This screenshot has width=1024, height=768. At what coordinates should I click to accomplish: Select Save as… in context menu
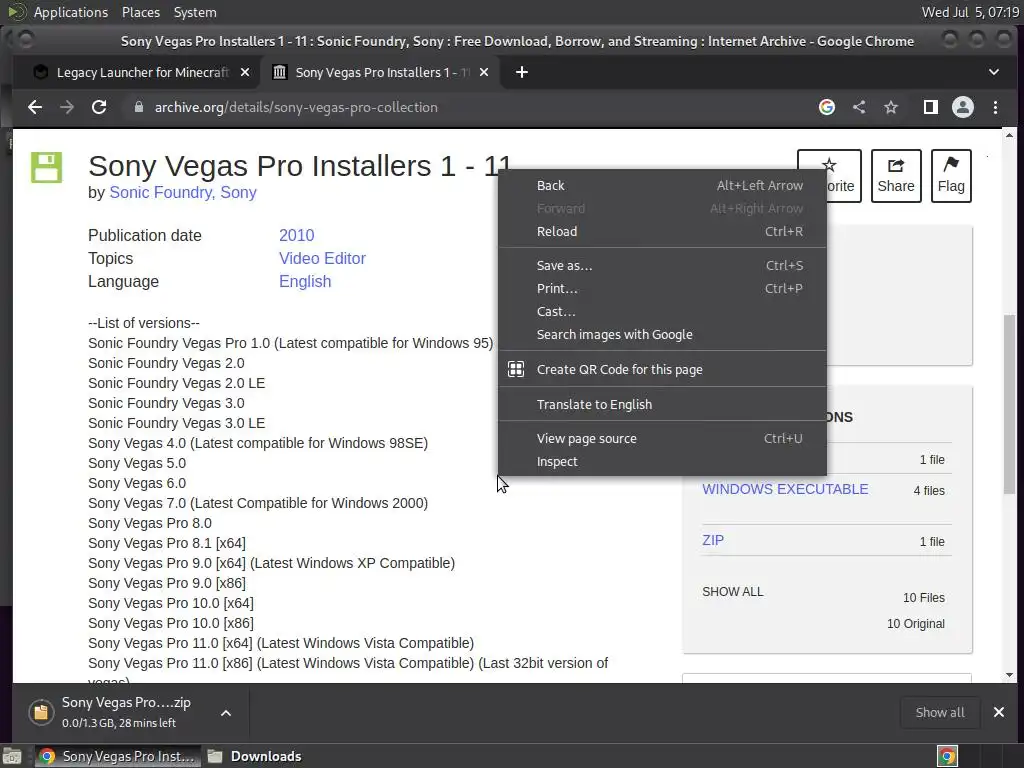click(662, 265)
